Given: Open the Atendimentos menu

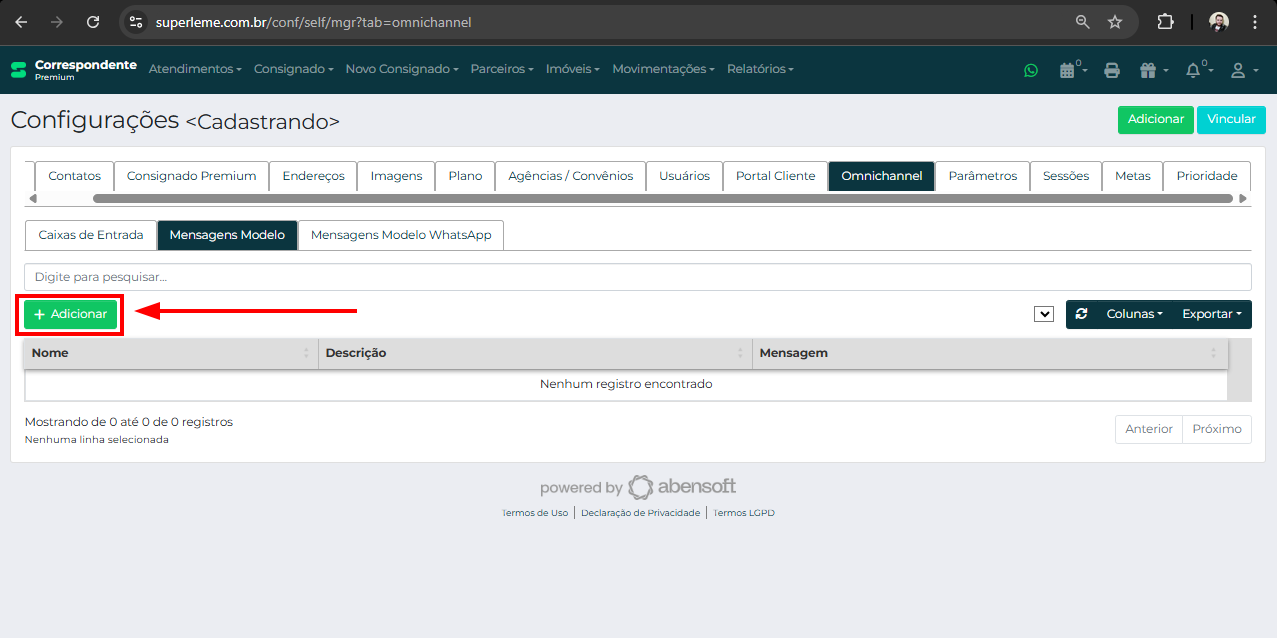Looking at the screenshot, I should point(195,69).
